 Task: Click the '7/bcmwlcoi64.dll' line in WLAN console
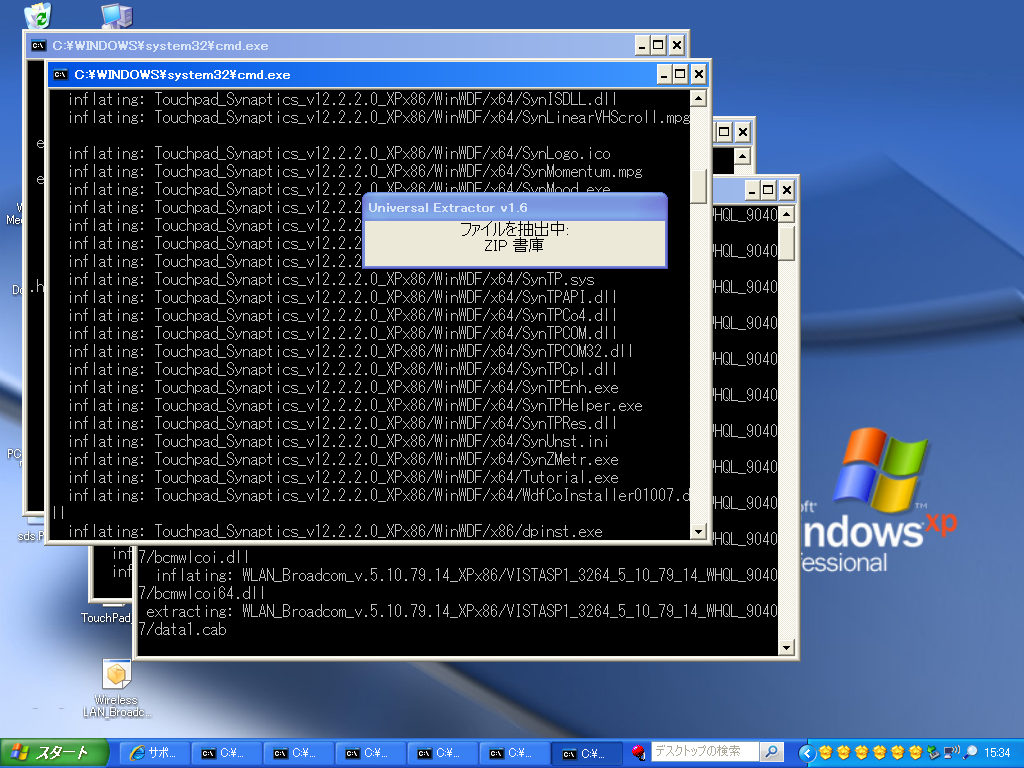click(x=202, y=594)
